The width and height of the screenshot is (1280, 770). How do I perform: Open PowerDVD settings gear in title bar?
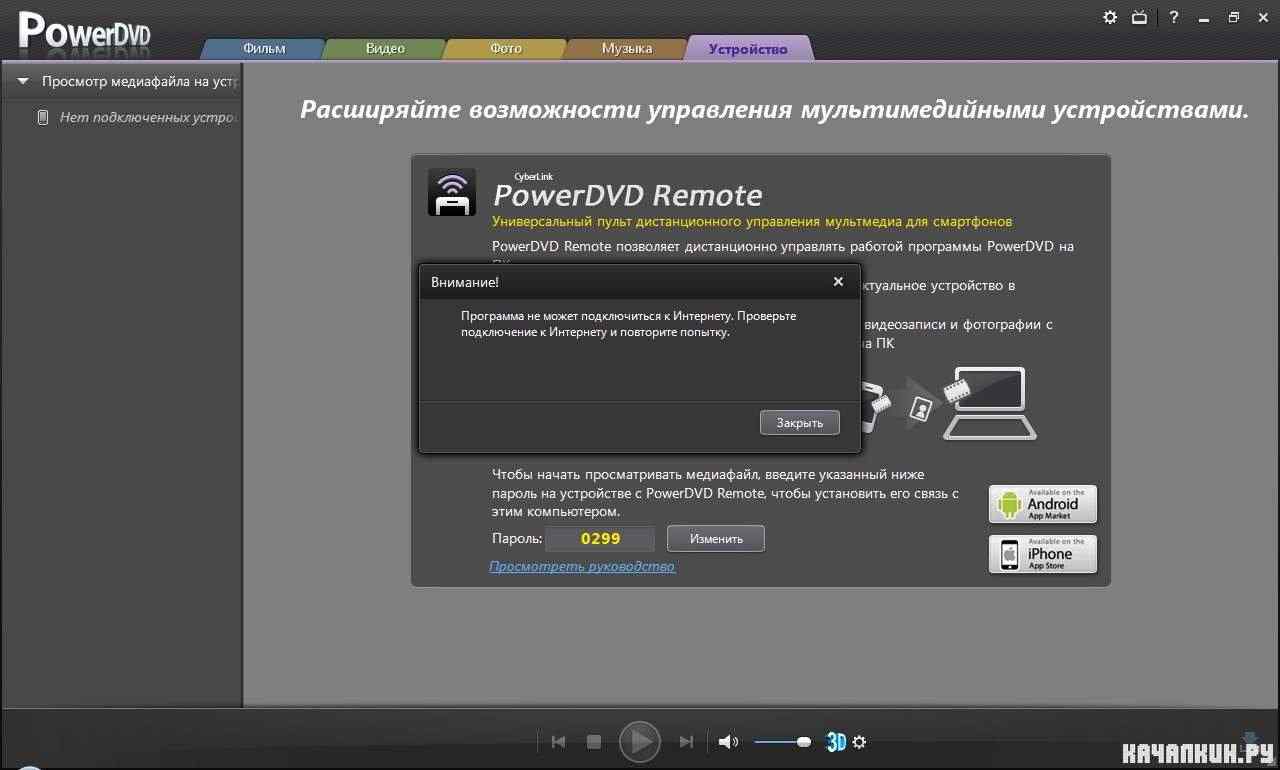[1110, 17]
